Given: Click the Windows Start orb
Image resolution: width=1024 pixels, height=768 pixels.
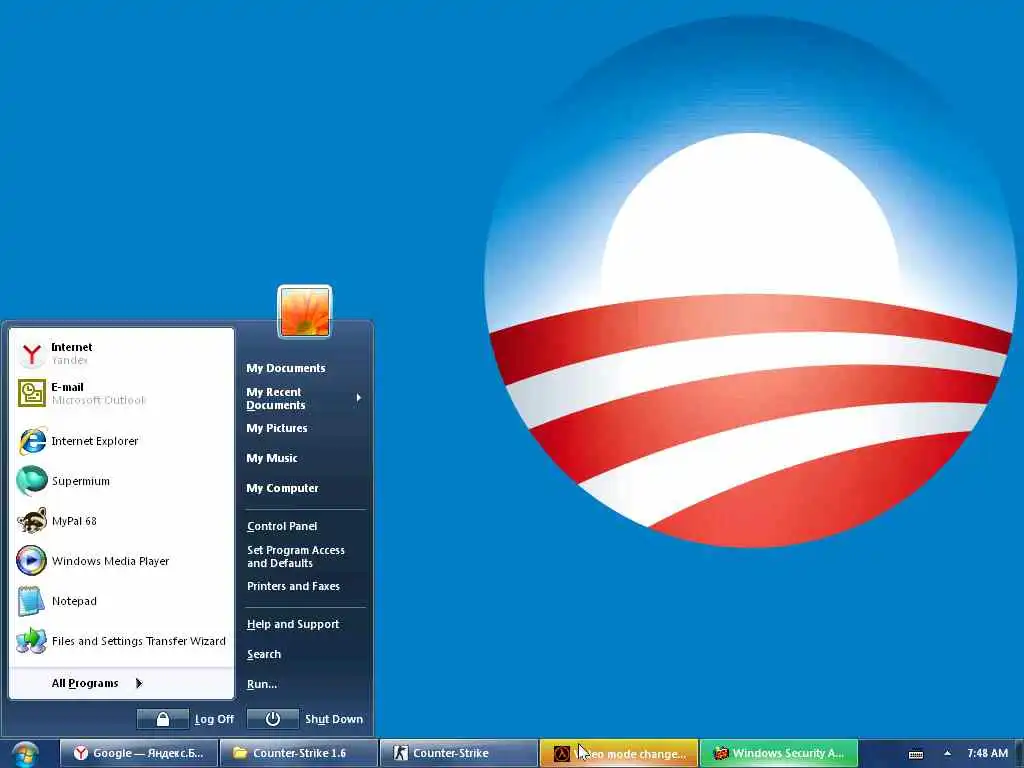Looking at the screenshot, I should coord(25,754).
